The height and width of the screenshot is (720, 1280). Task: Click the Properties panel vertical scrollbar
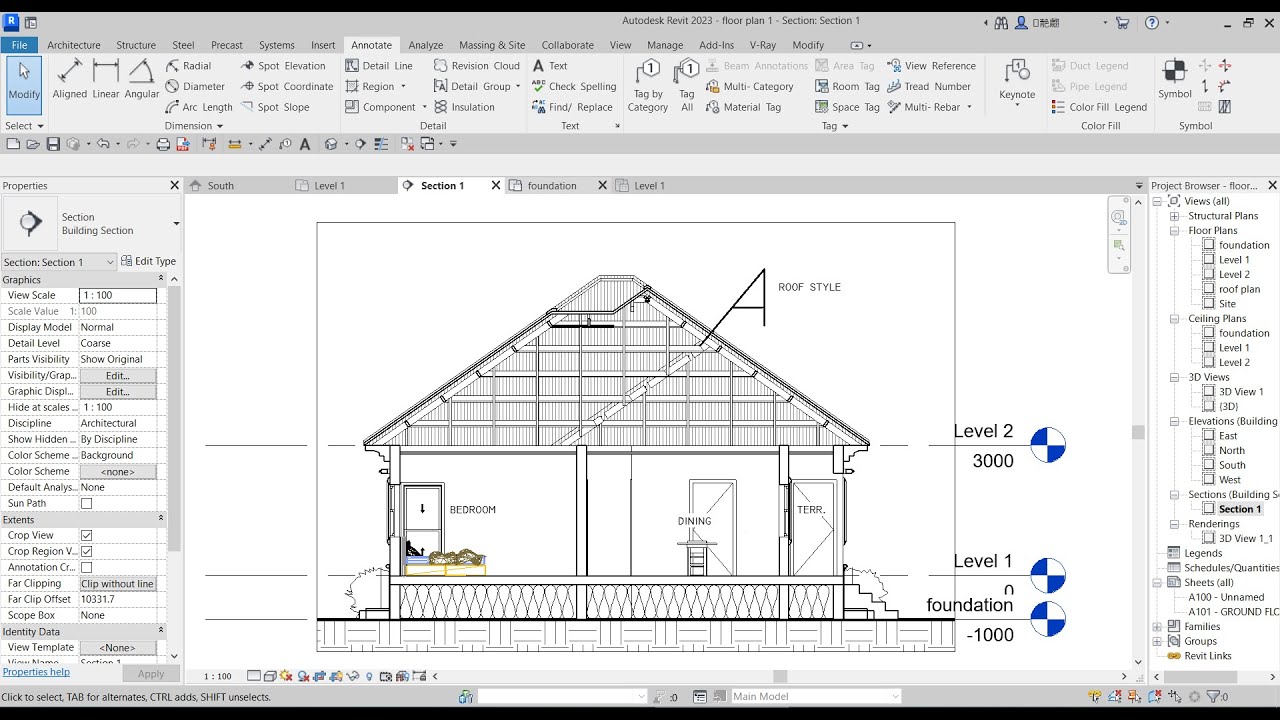coord(174,420)
